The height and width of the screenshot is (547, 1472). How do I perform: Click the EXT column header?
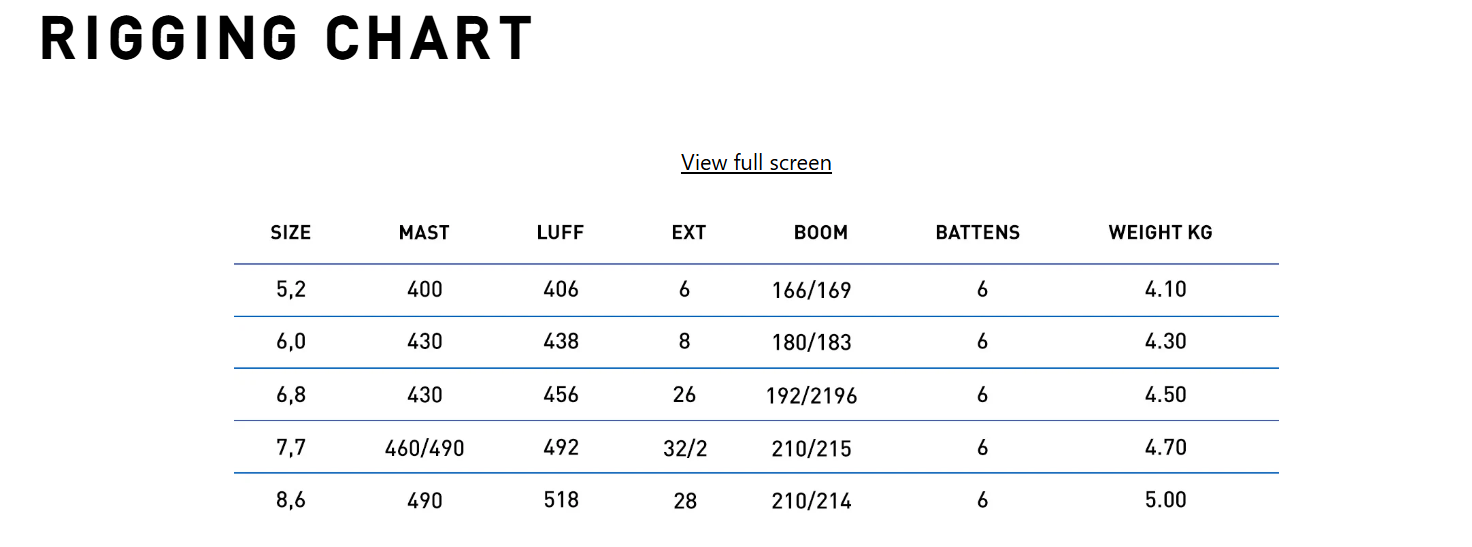[x=689, y=233]
